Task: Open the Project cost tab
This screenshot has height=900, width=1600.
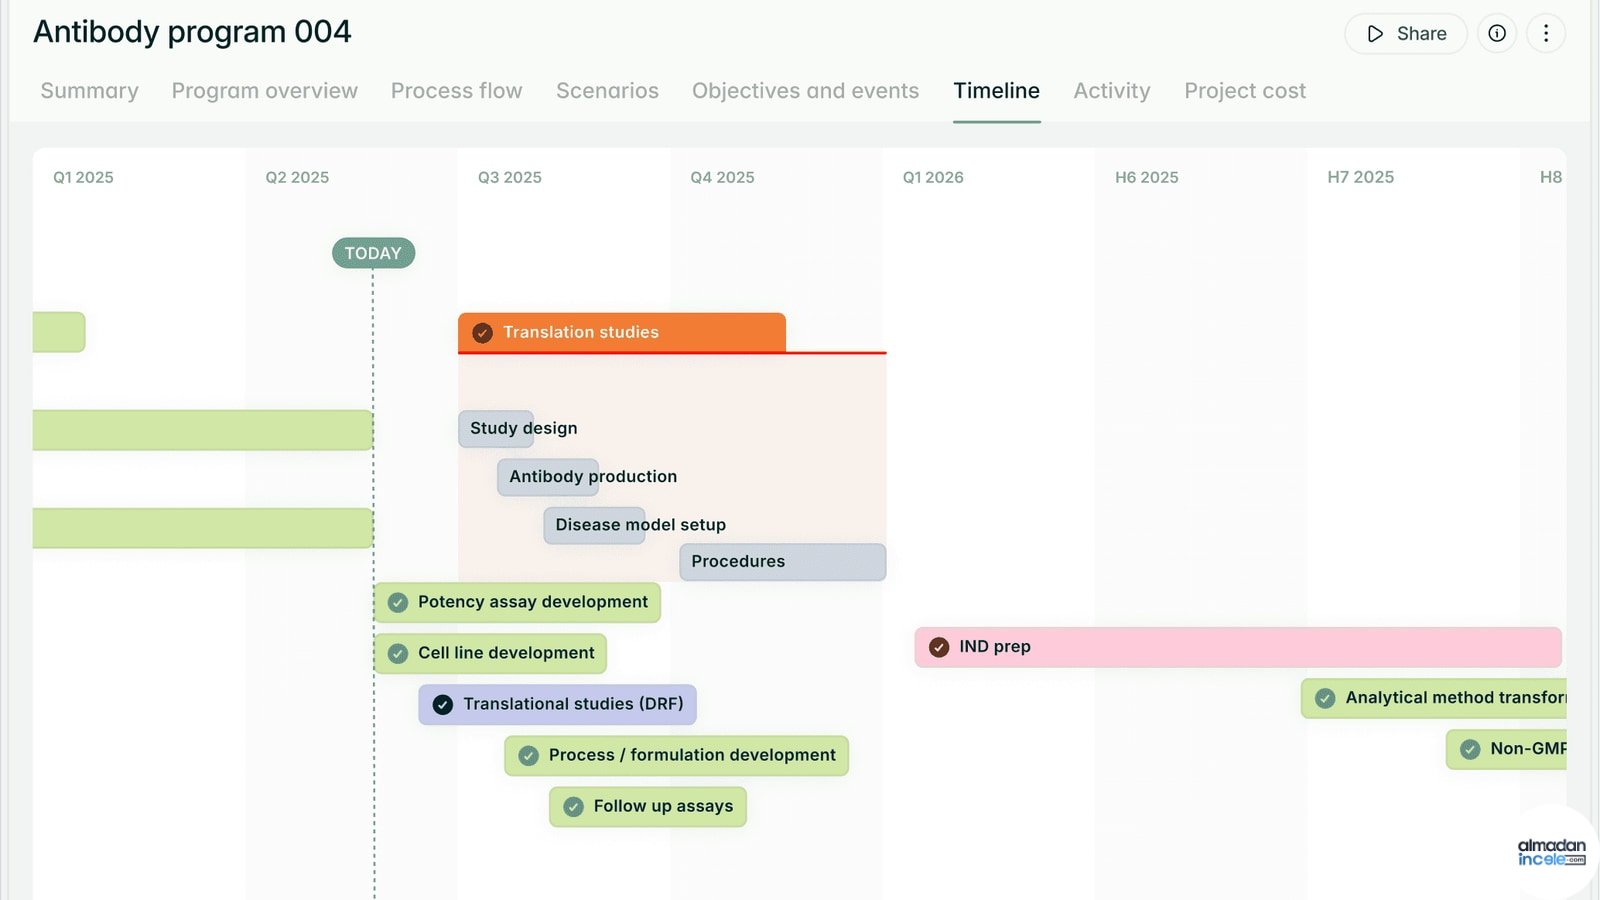Action: 1245,91
